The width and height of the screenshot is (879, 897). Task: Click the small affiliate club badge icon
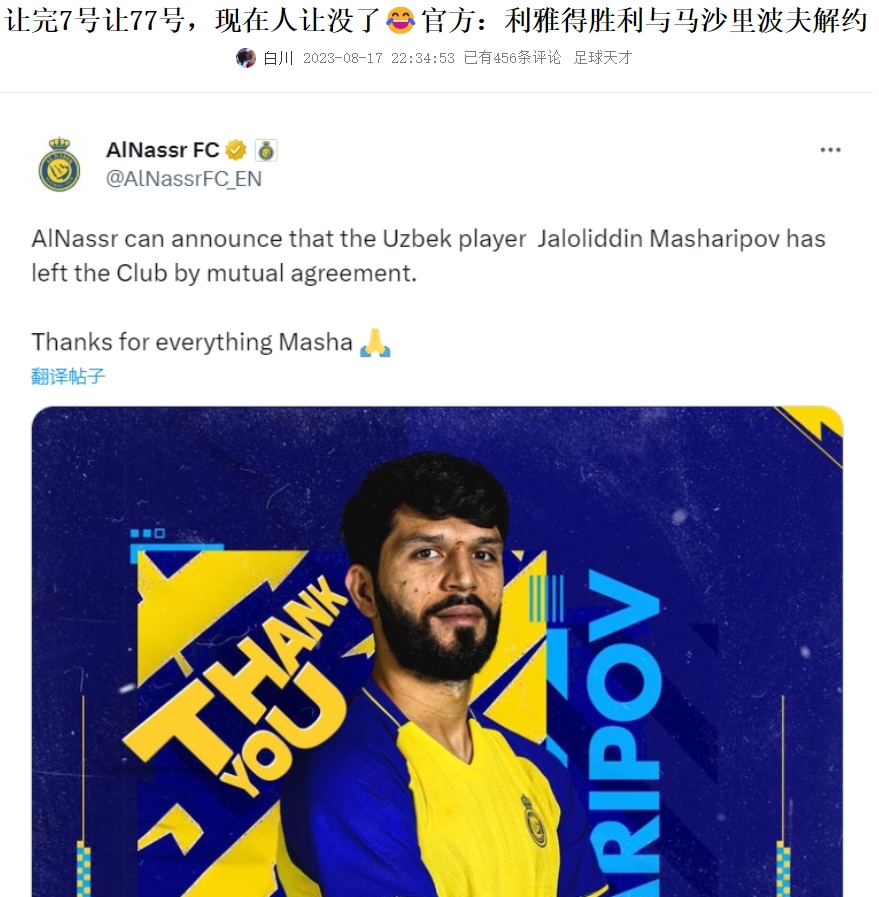pos(266,151)
